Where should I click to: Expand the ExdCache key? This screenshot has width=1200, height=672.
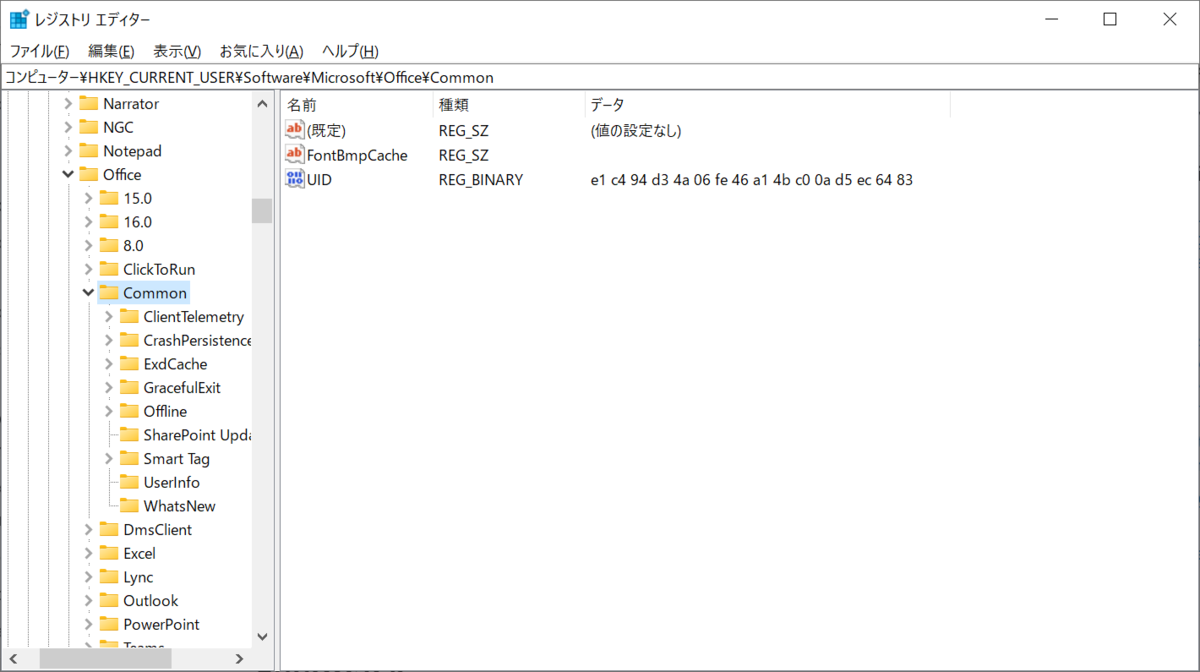(x=108, y=364)
